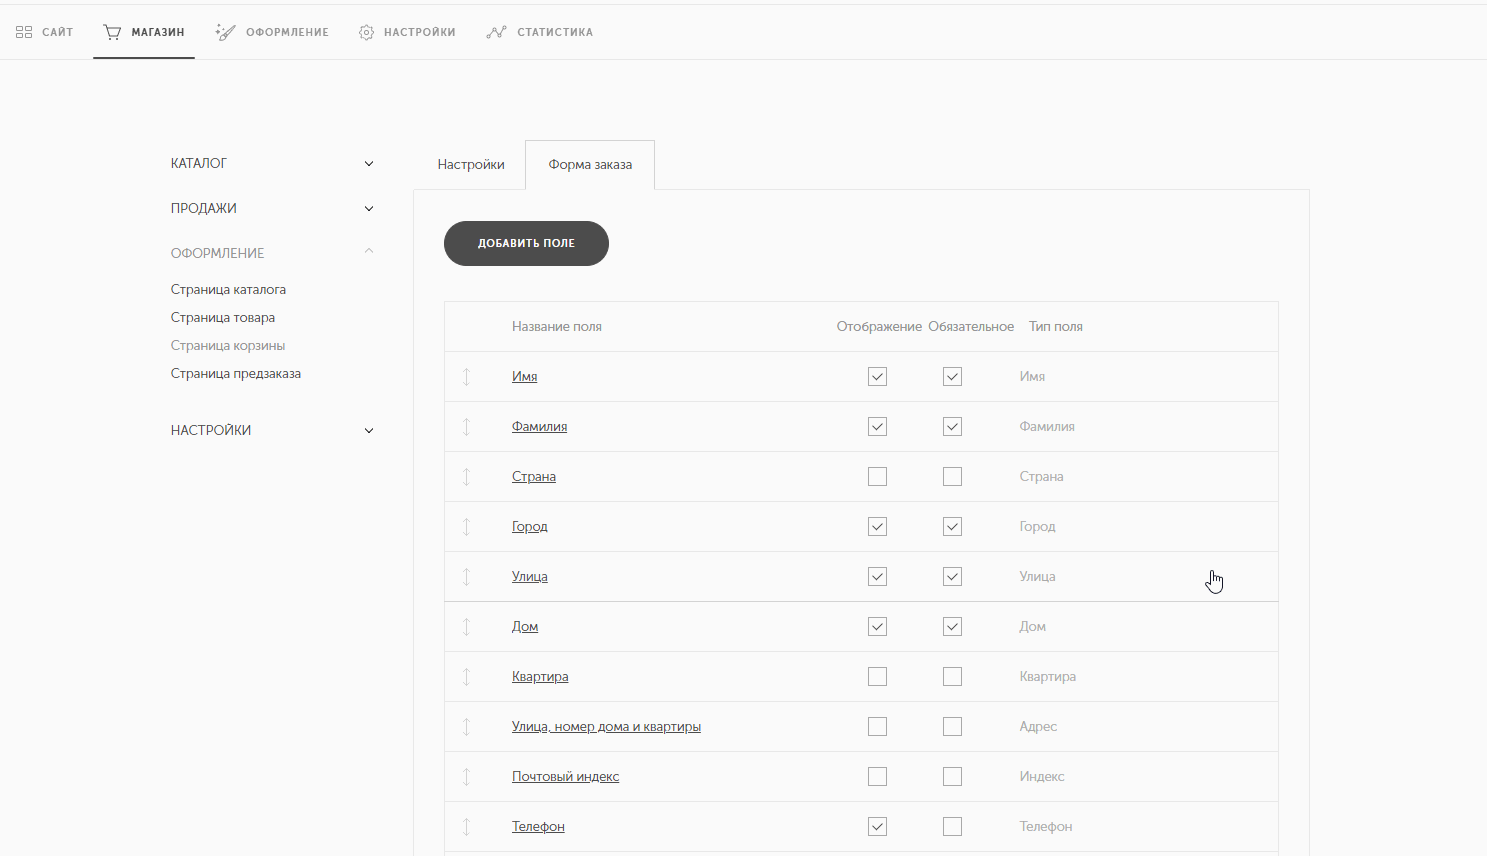Open the Почтовый индекс field link
The width and height of the screenshot is (1487, 856).
(x=565, y=777)
